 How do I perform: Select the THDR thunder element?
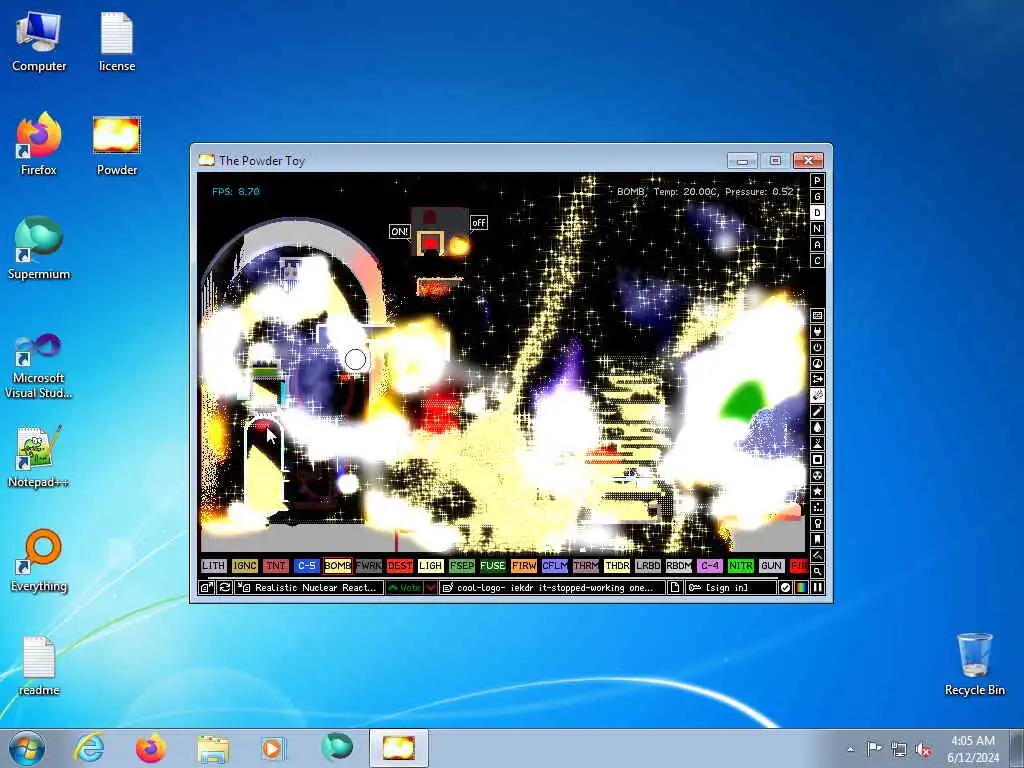pos(616,566)
